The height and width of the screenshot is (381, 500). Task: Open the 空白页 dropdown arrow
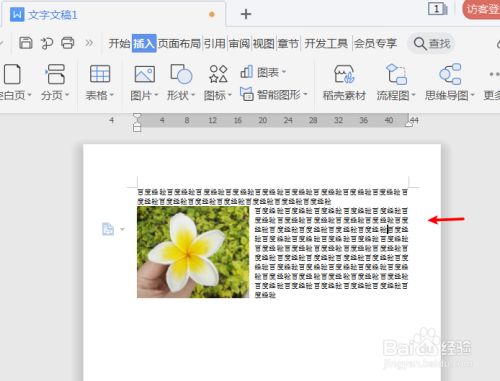click(x=29, y=95)
